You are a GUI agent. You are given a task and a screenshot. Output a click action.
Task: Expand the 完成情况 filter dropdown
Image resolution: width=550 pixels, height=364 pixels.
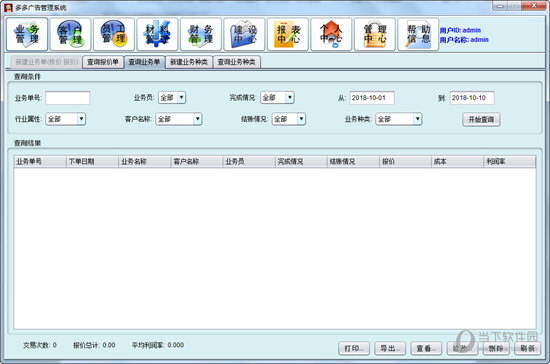click(277, 97)
